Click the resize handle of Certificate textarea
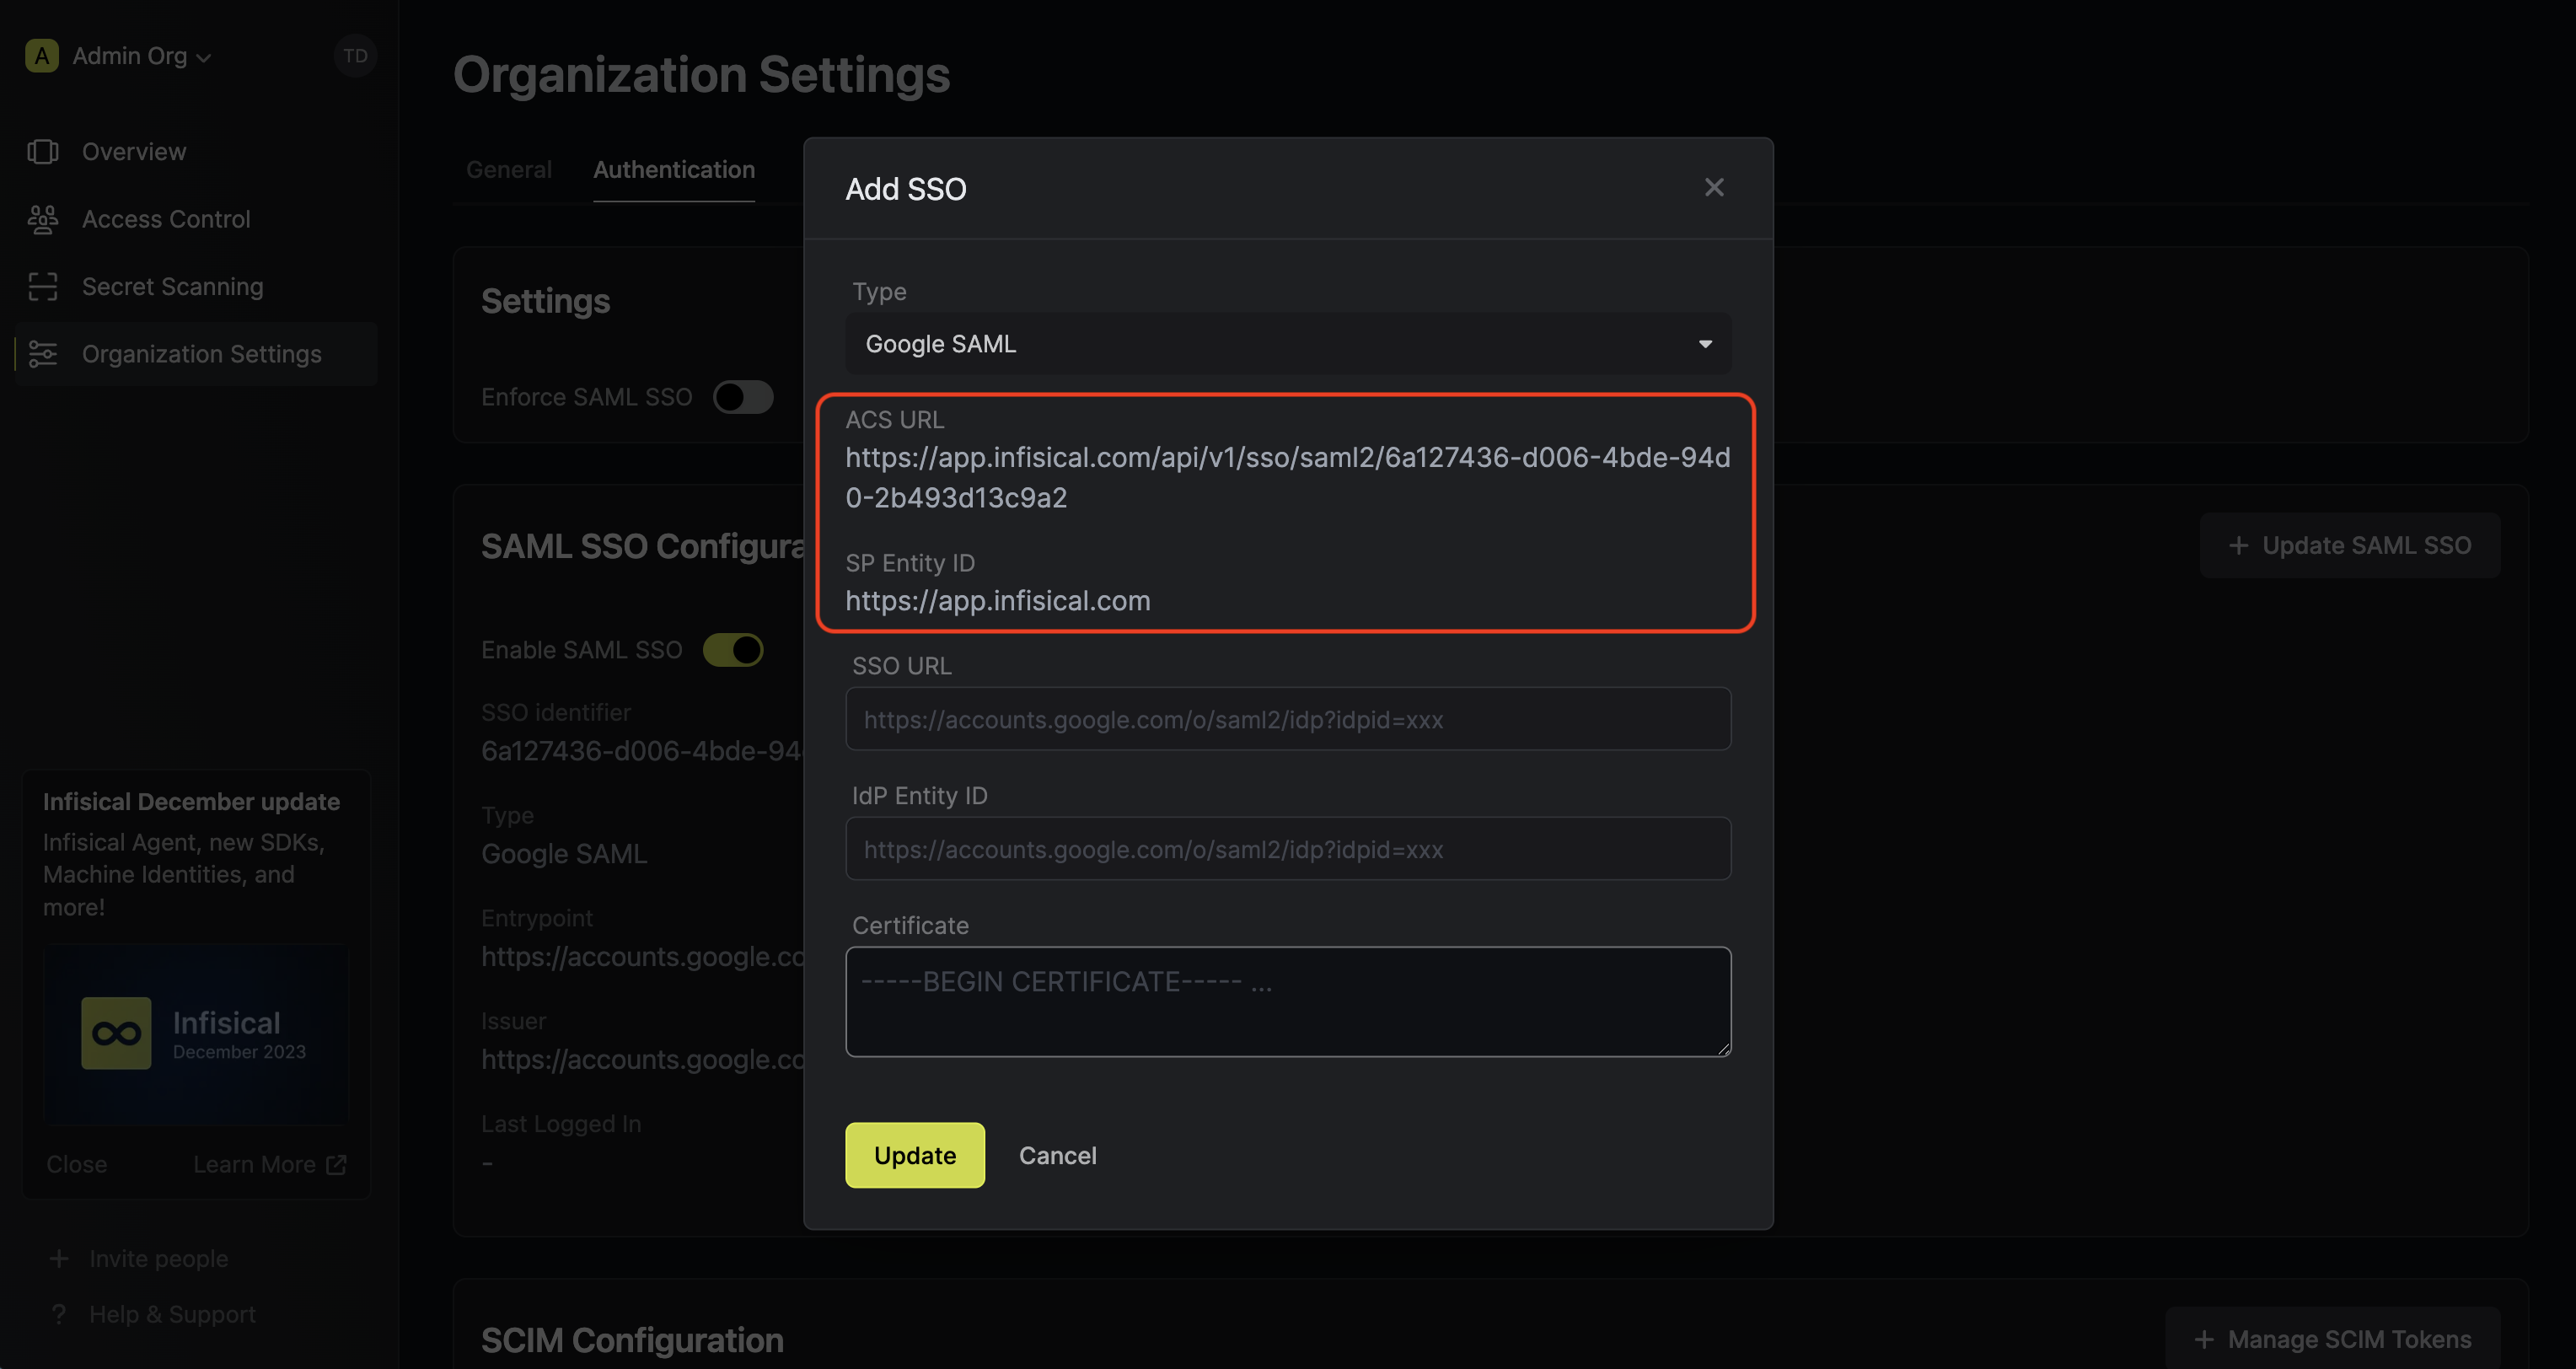 pos(1724,1049)
